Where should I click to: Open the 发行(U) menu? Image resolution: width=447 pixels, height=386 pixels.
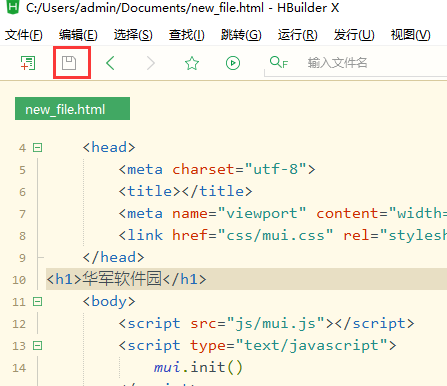[x=354, y=35]
